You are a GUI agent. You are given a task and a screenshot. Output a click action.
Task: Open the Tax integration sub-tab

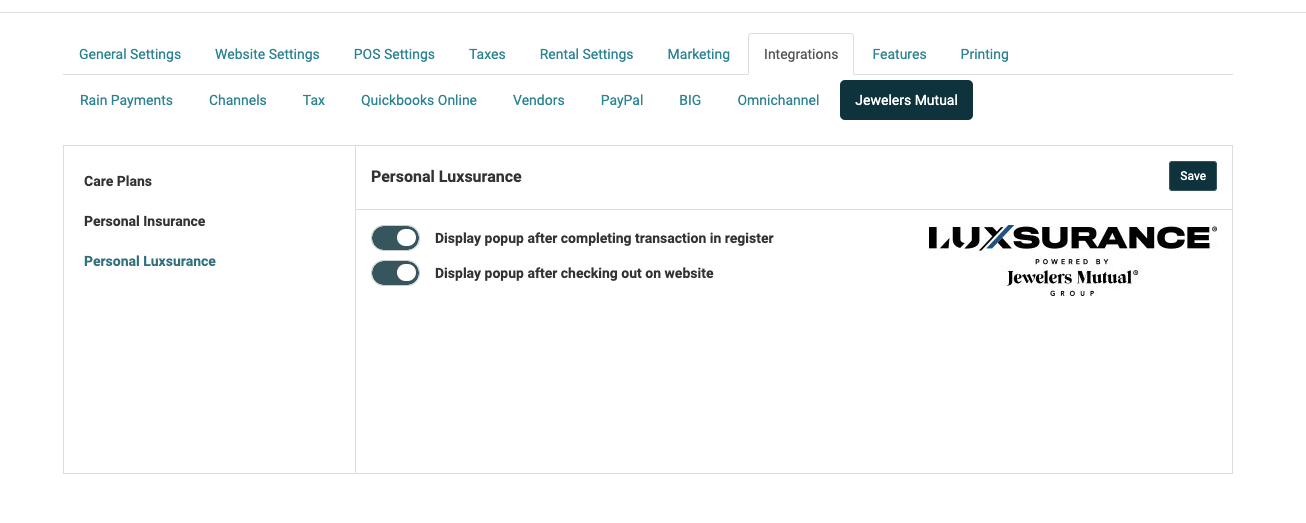pyautogui.click(x=314, y=100)
